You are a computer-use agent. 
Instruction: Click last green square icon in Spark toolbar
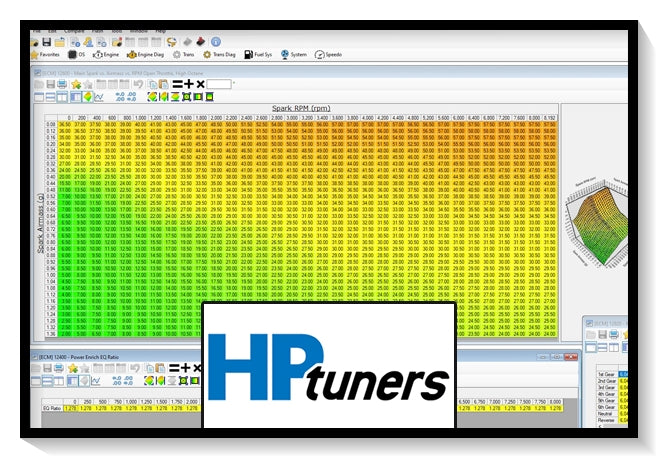point(209,97)
